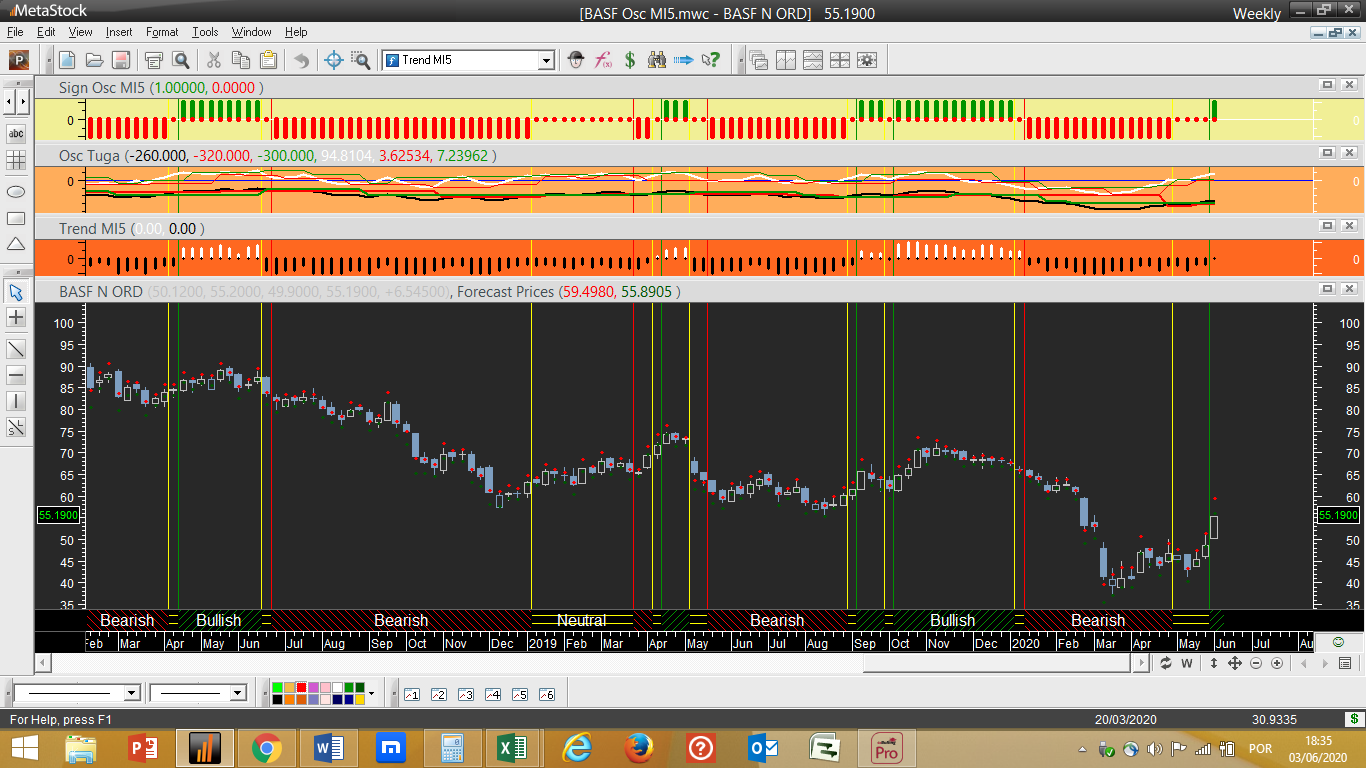Select the abc text annotation tool
Viewport: 1366px width, 768px height.
tap(16, 133)
